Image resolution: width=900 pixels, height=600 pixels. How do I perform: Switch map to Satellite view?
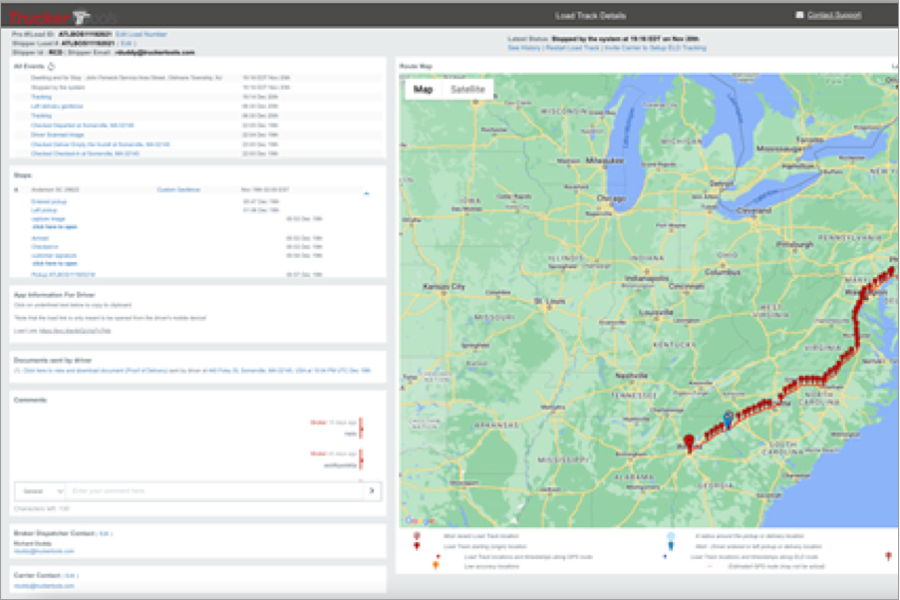(468, 90)
